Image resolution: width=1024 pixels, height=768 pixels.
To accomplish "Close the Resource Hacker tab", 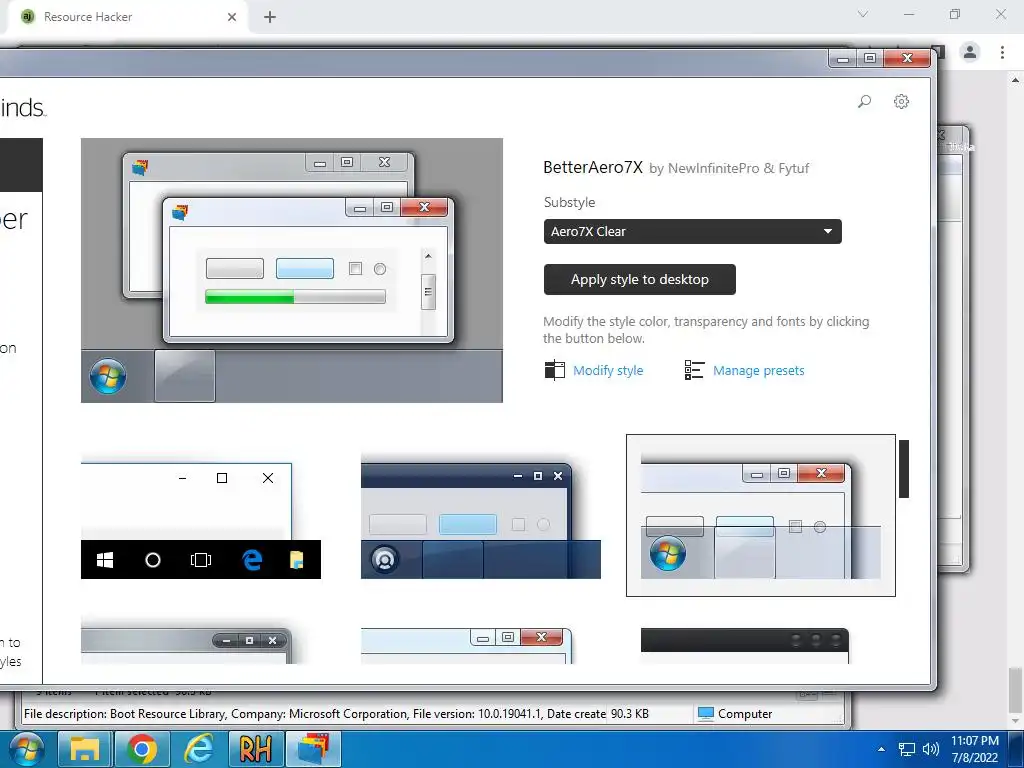I will coord(232,17).
